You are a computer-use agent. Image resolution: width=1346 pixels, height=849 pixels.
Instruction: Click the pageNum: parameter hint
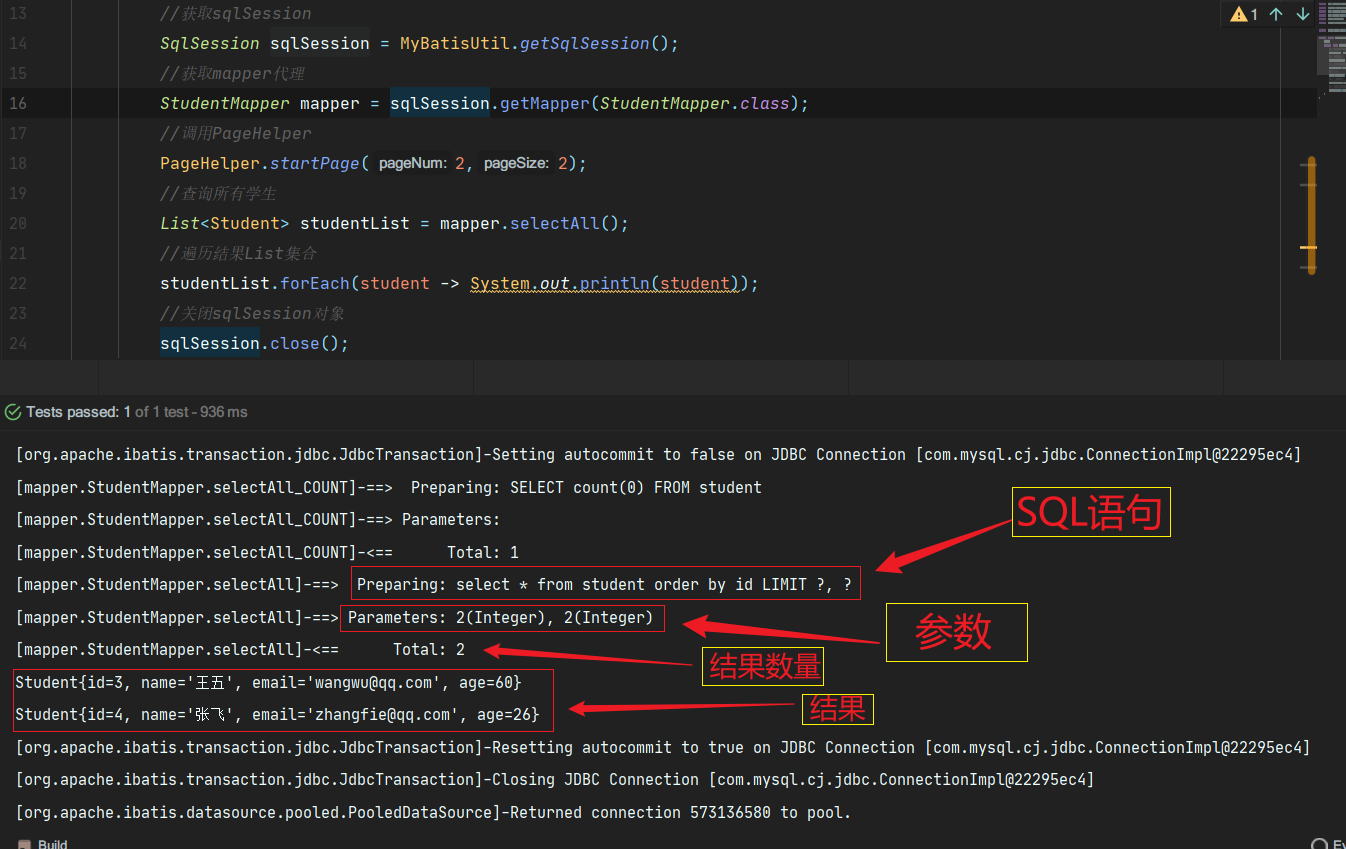point(412,164)
